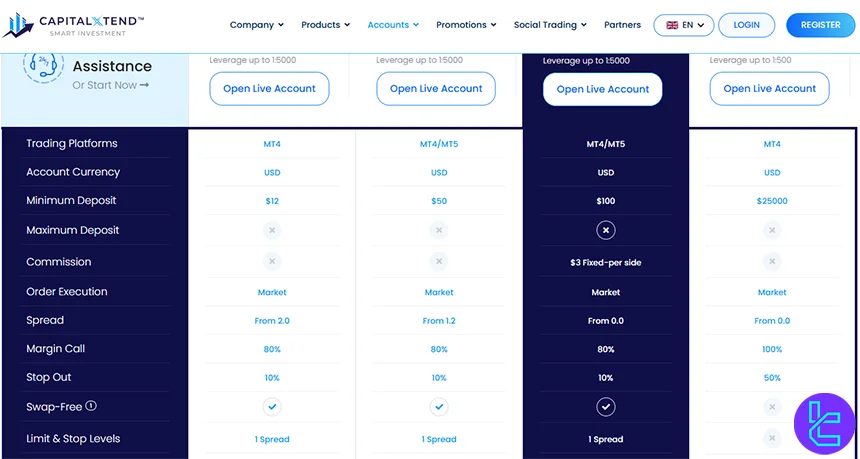This screenshot has height=459, width=860.
Task: Open the Accounts dropdown menu
Action: coord(393,25)
